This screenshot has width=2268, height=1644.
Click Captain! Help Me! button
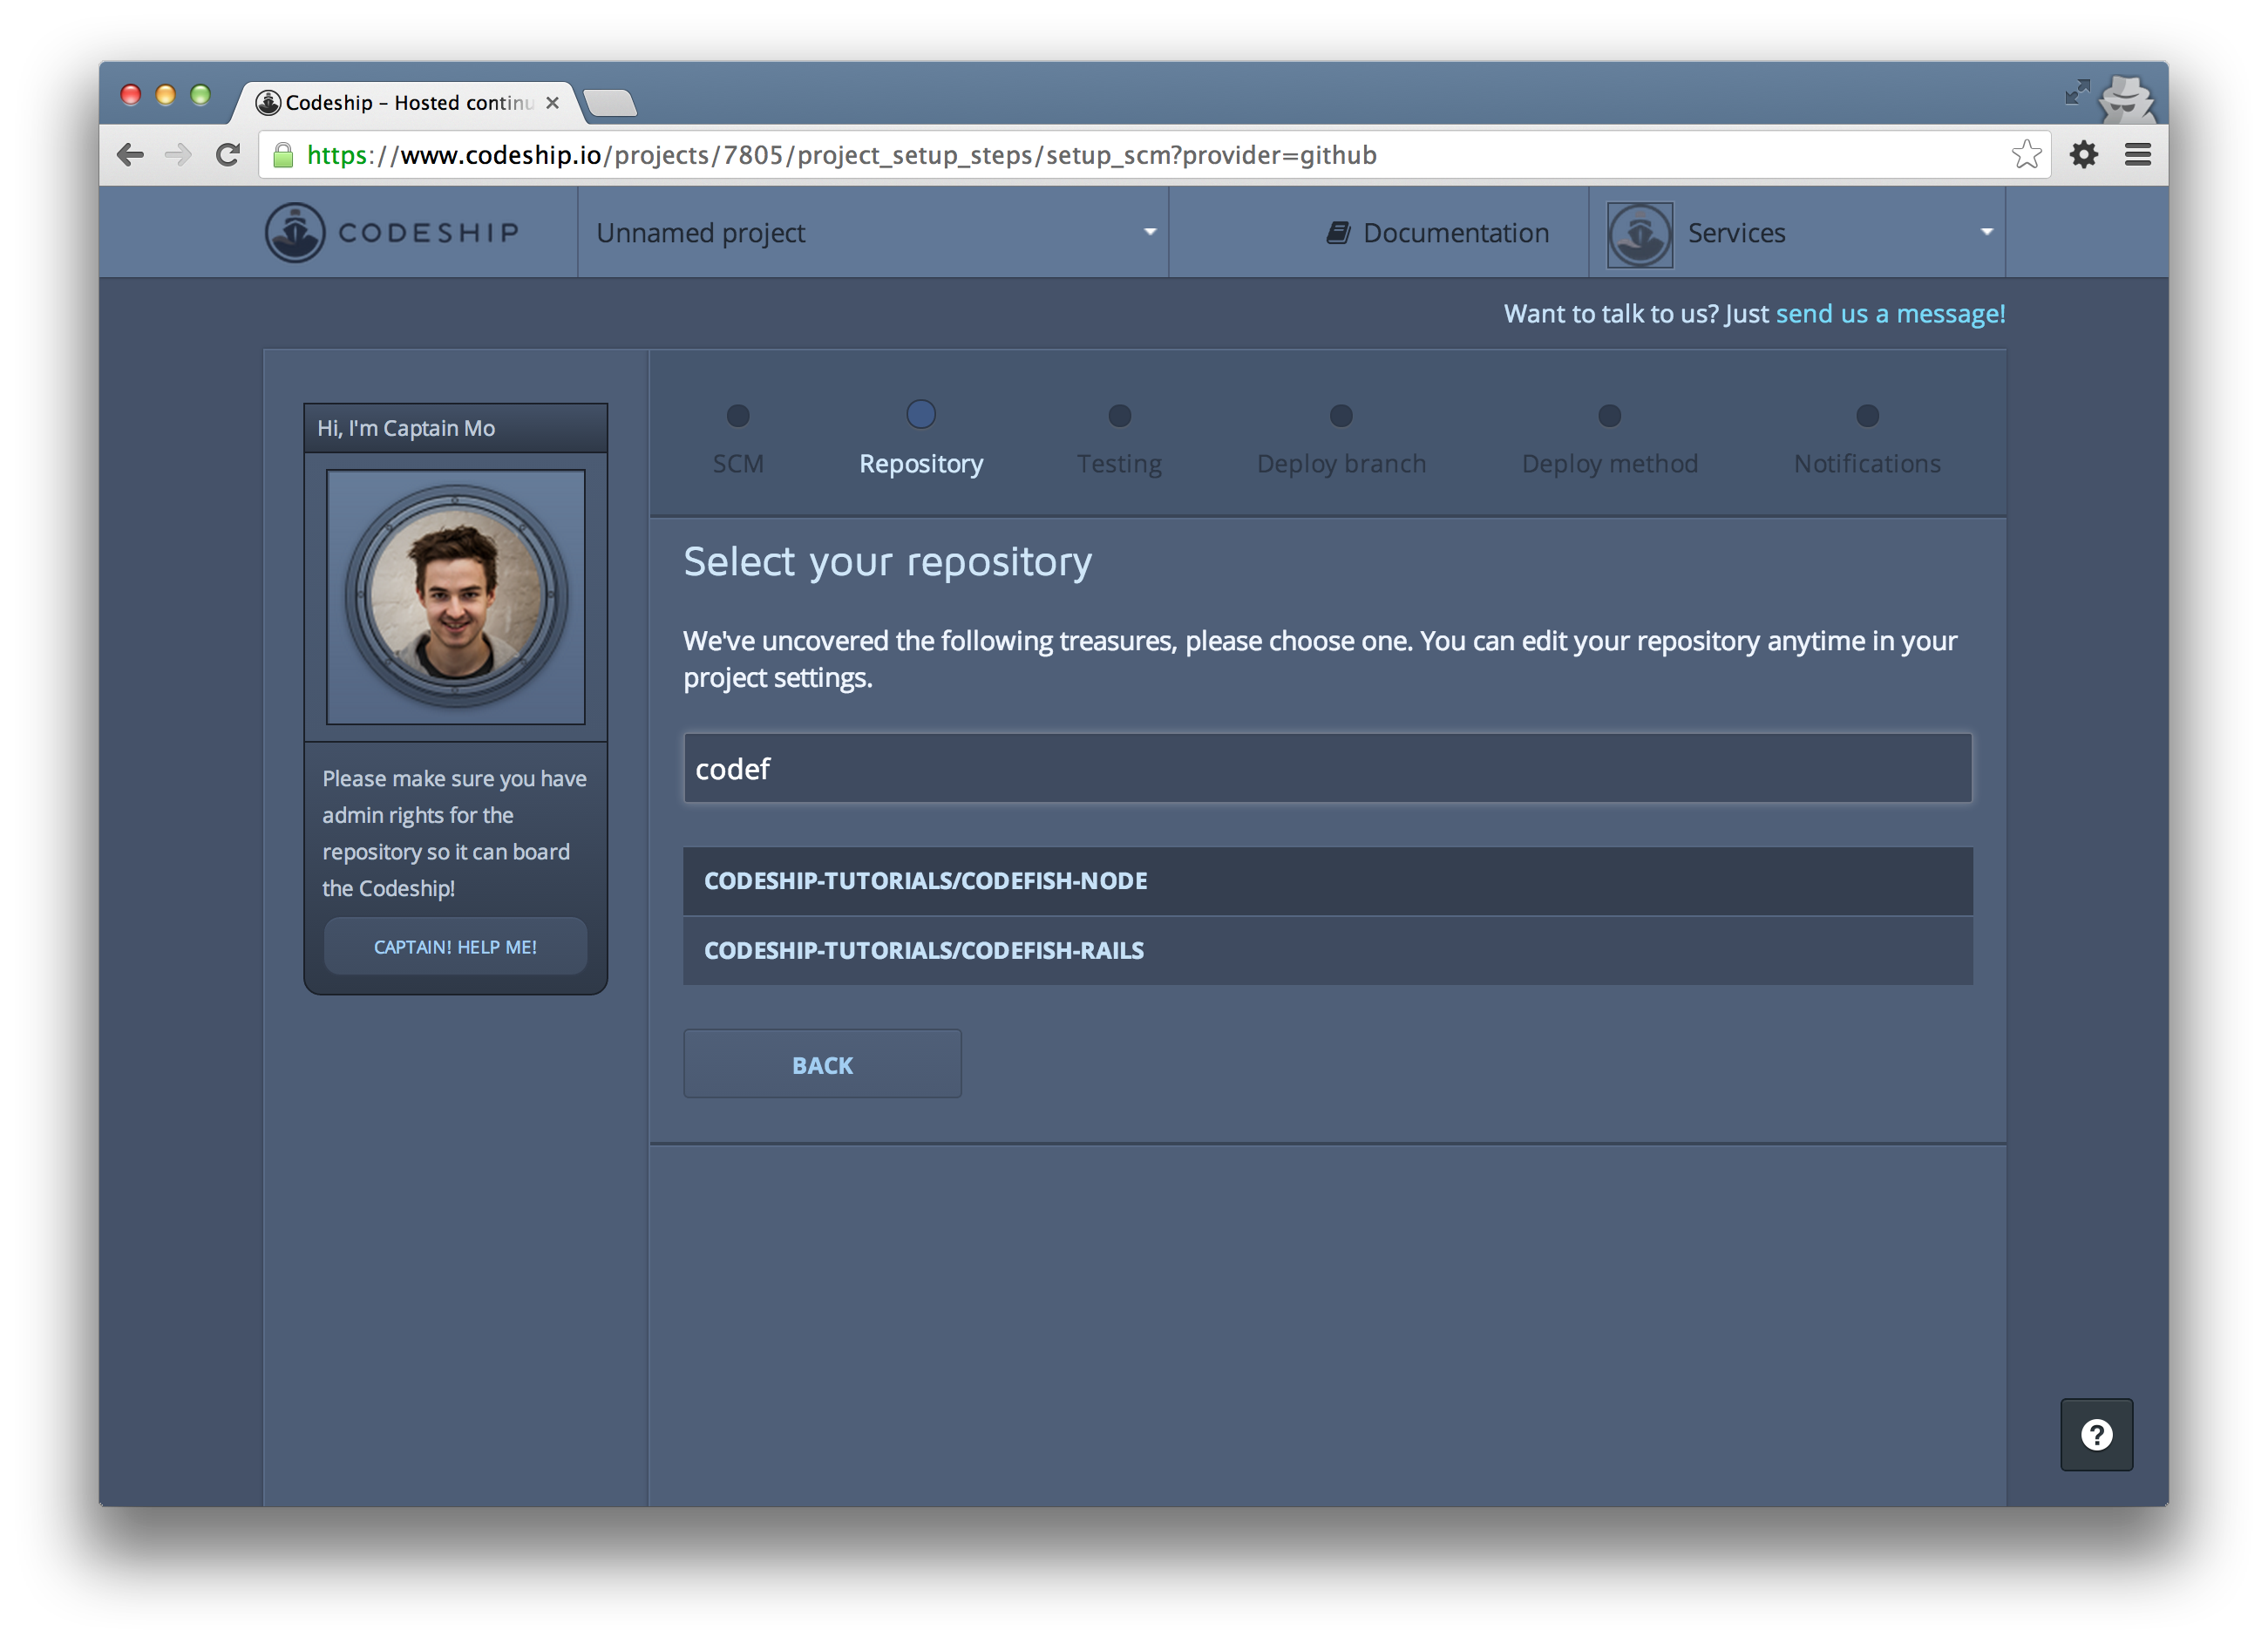[455, 947]
